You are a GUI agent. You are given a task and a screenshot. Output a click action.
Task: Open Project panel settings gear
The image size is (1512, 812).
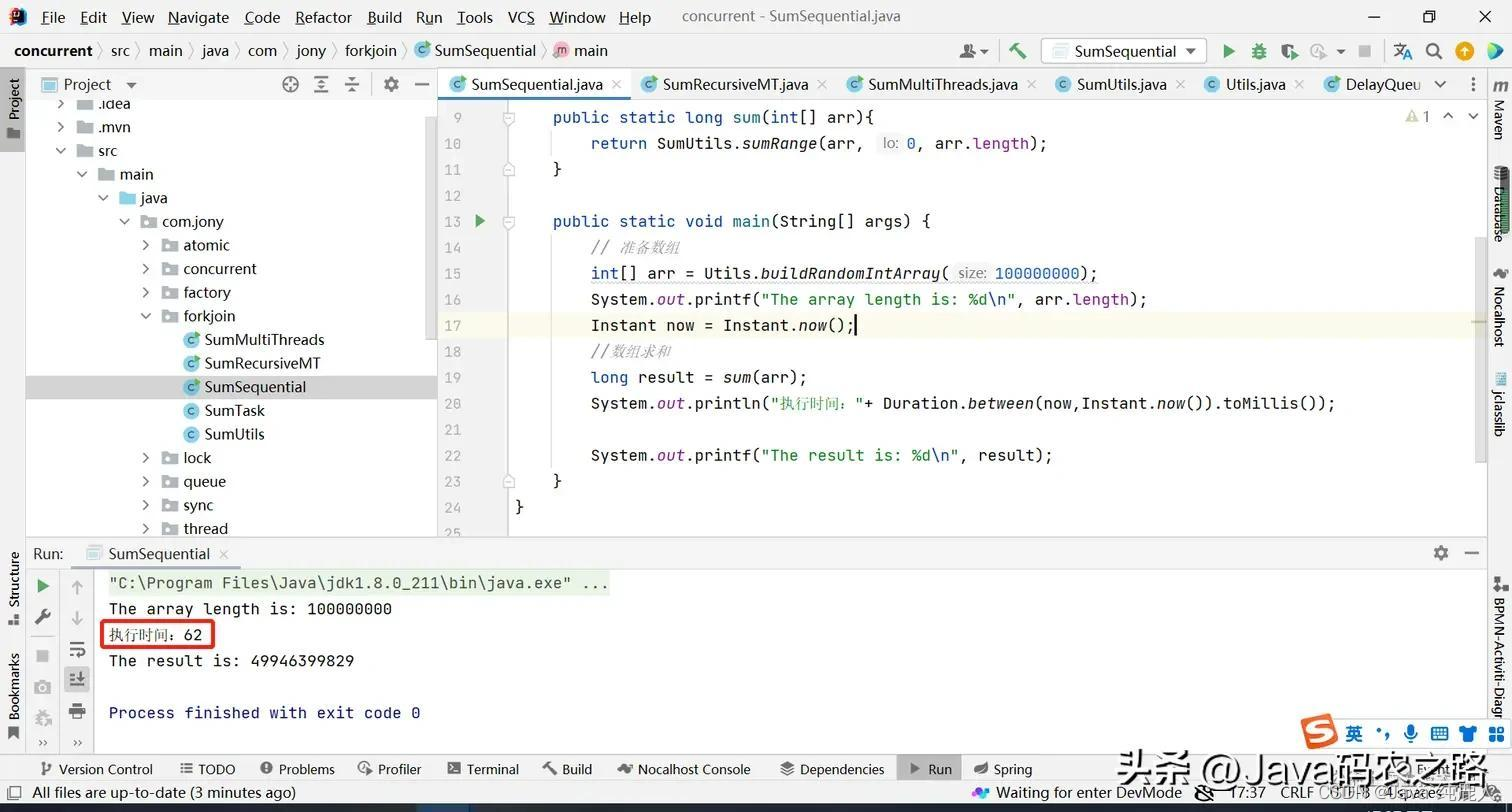coord(391,84)
